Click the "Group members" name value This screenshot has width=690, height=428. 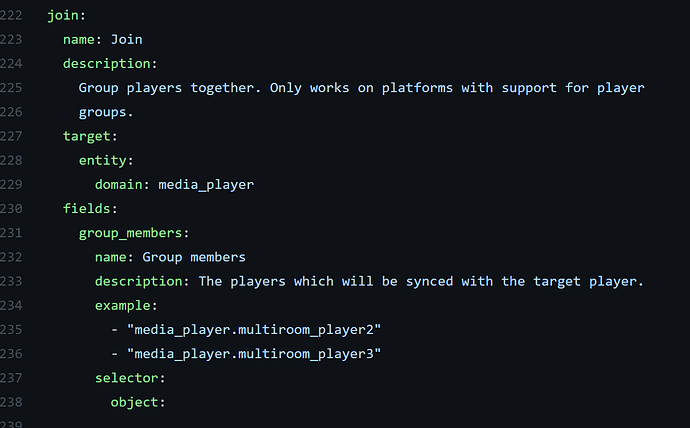(194, 257)
